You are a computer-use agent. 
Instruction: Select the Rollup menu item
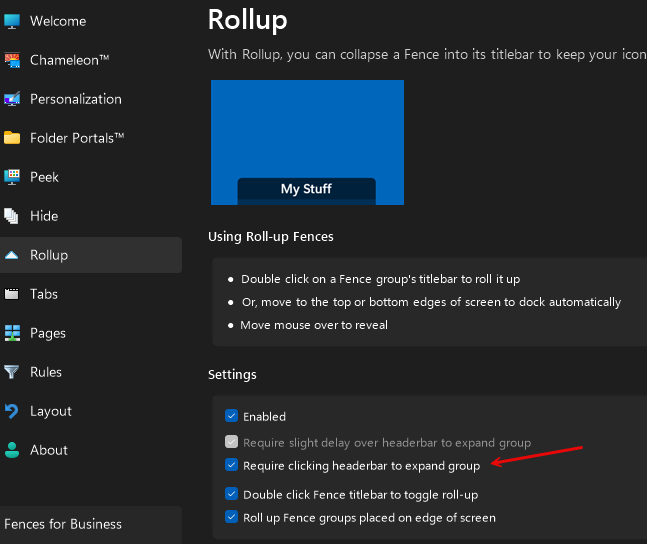tap(49, 255)
